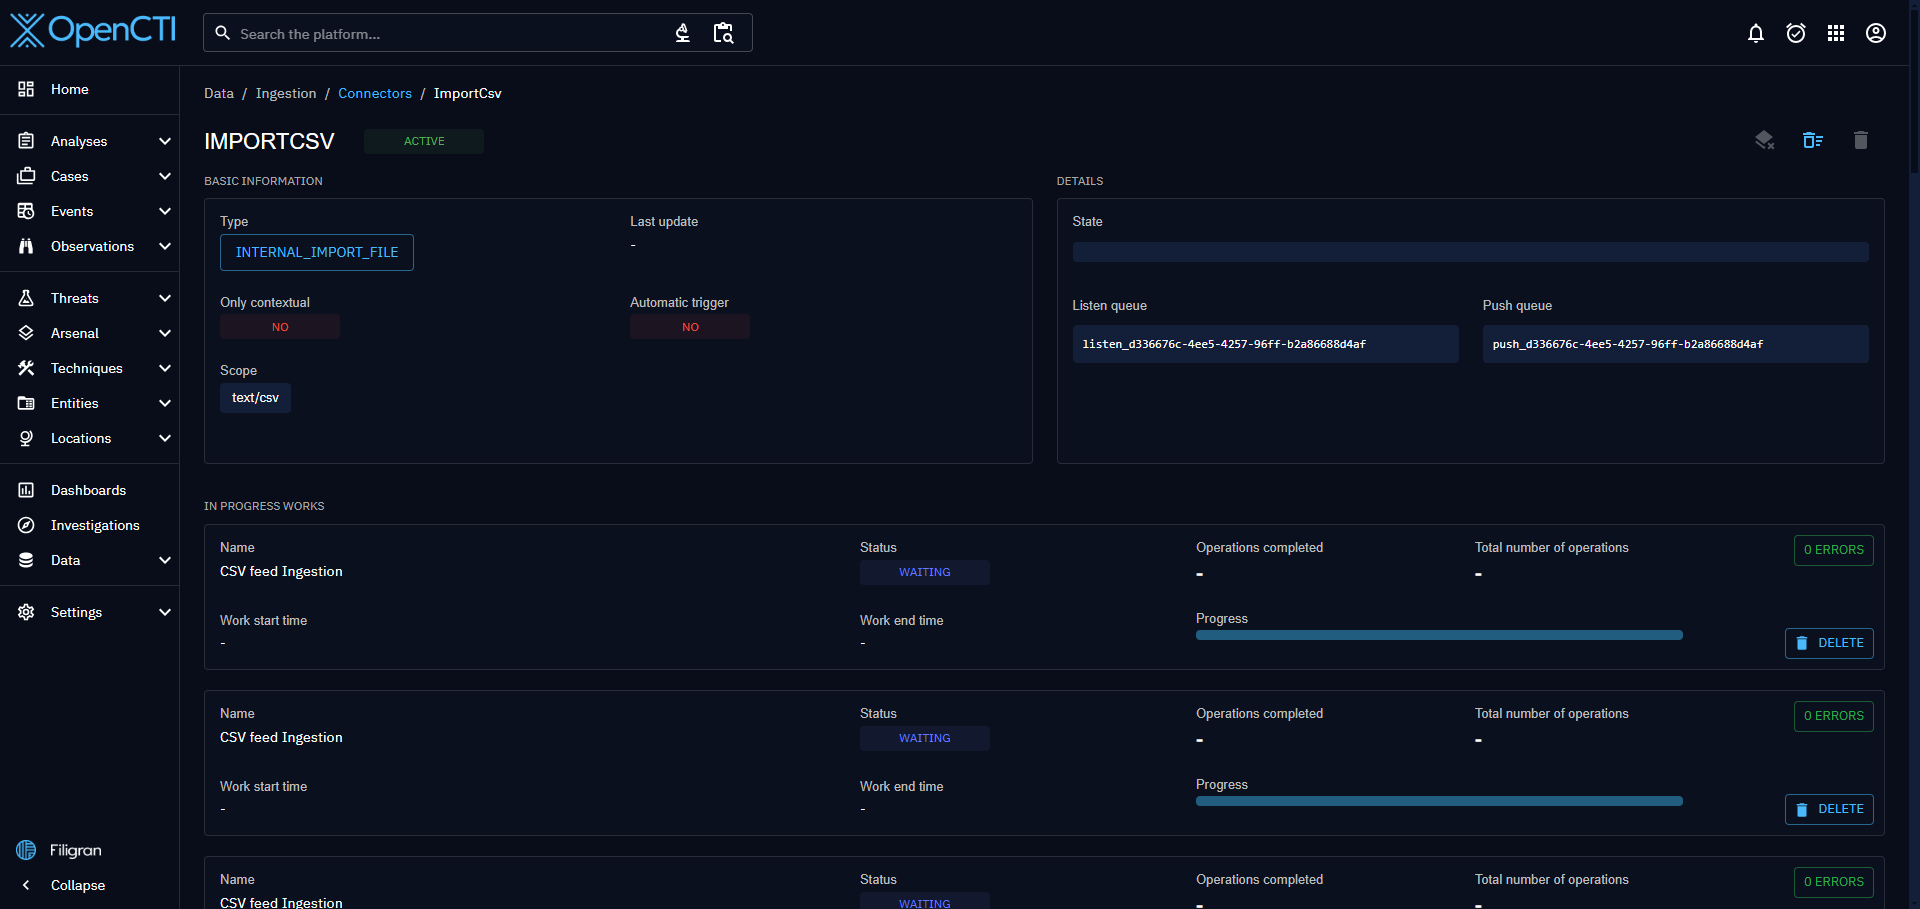1920x909 pixels.
Task: Navigate to Home in the sidebar
Action: (69, 89)
